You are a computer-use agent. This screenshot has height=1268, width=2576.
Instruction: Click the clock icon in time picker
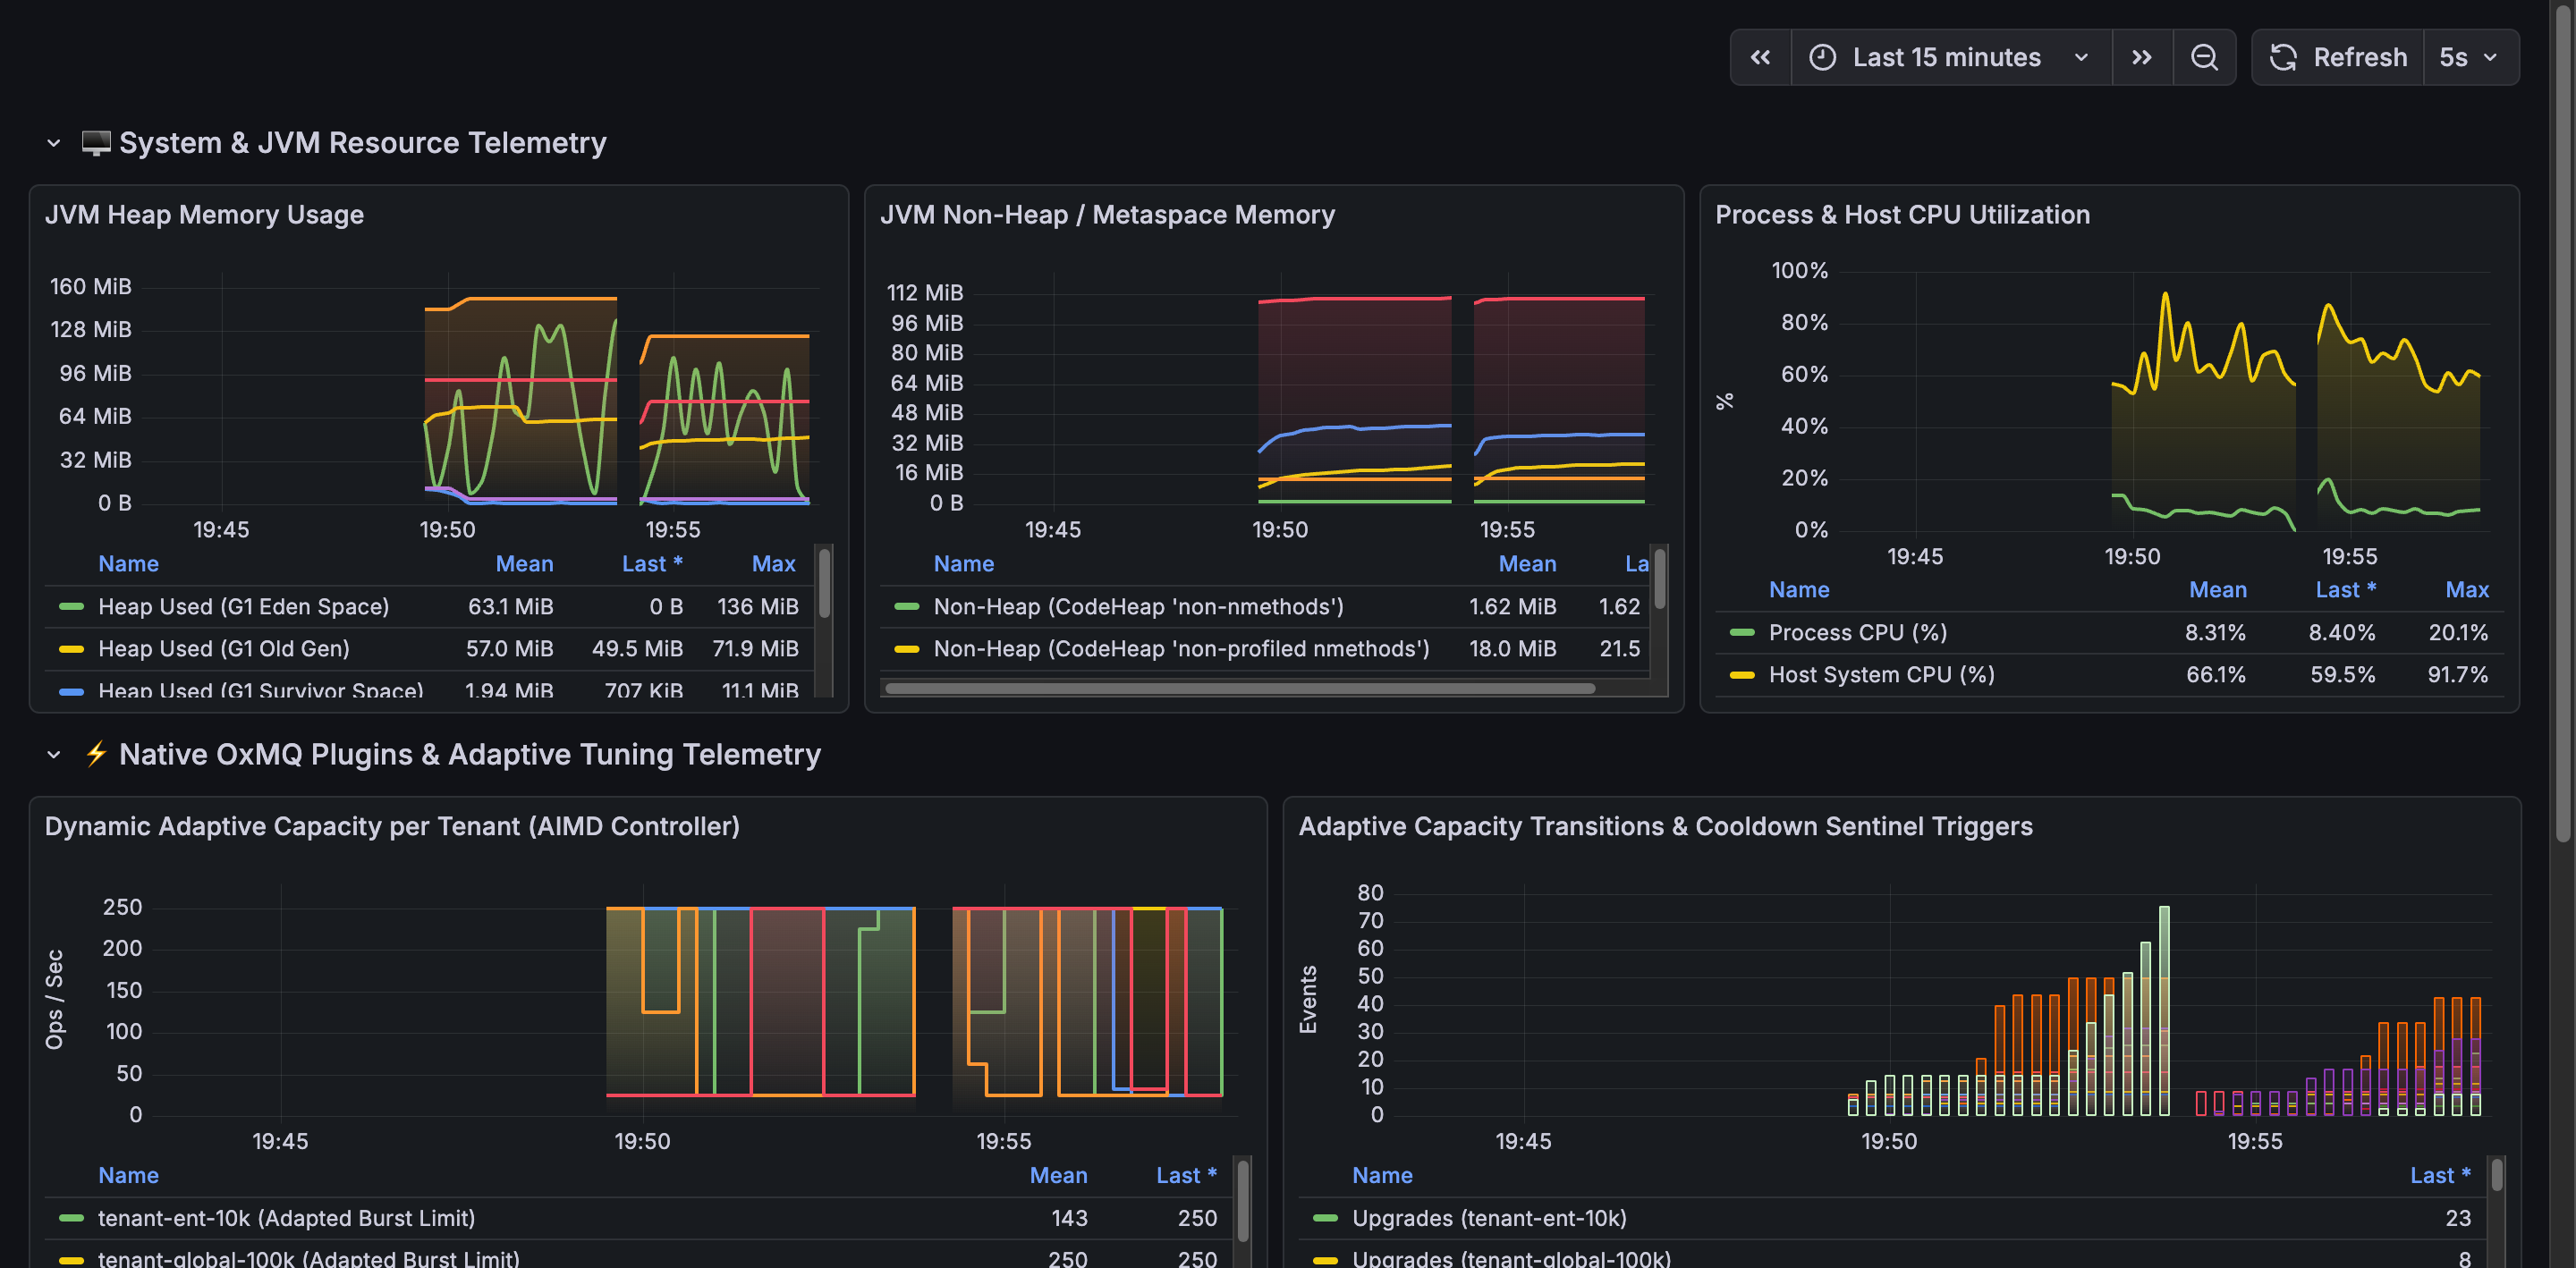click(x=1822, y=58)
